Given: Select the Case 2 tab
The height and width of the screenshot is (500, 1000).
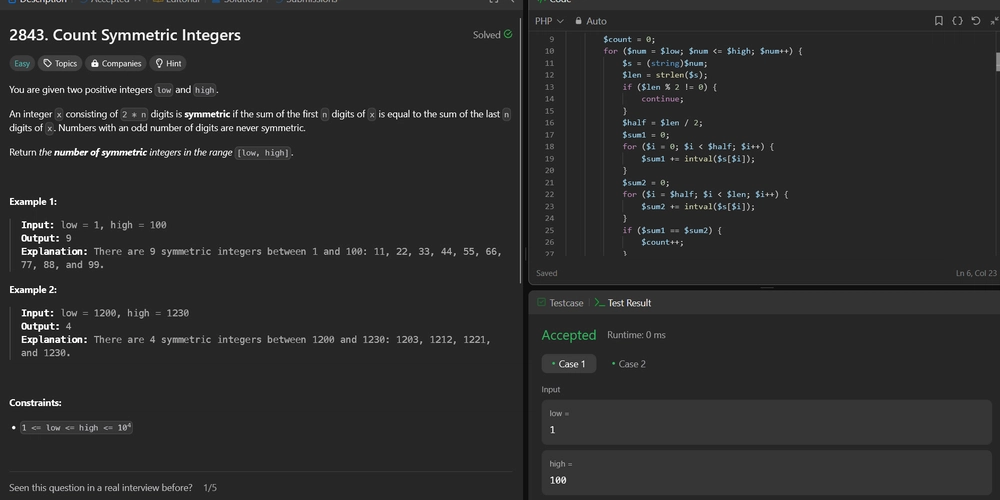Looking at the screenshot, I should pyautogui.click(x=629, y=364).
